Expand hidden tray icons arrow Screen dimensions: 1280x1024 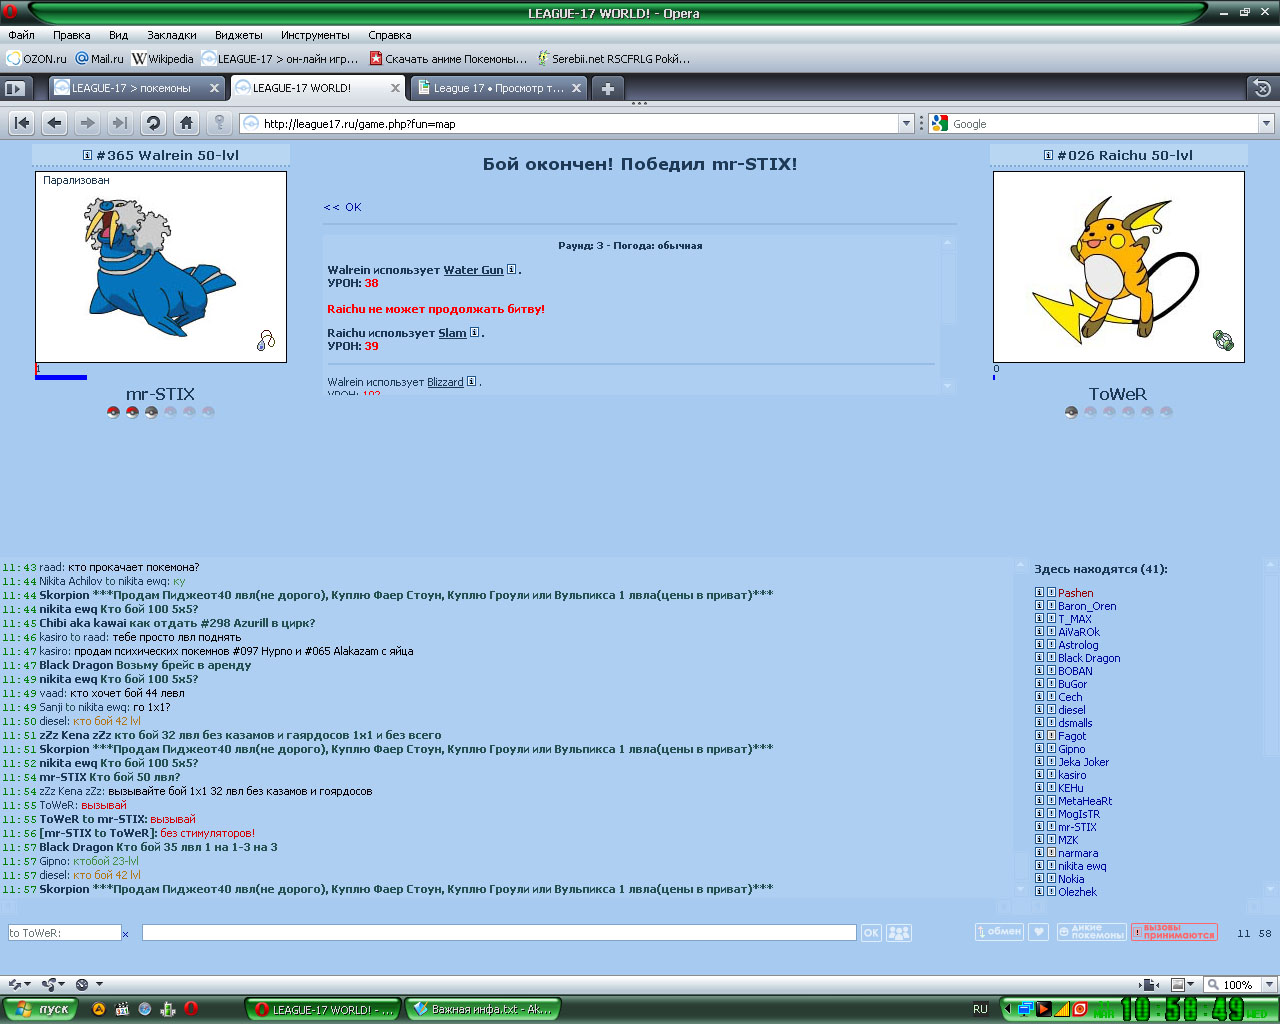pyautogui.click(x=1007, y=1009)
